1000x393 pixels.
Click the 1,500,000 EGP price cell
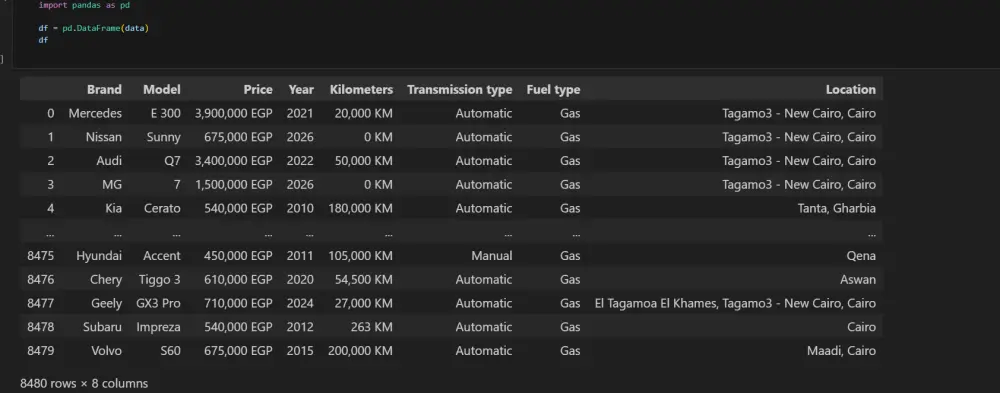tap(233, 185)
